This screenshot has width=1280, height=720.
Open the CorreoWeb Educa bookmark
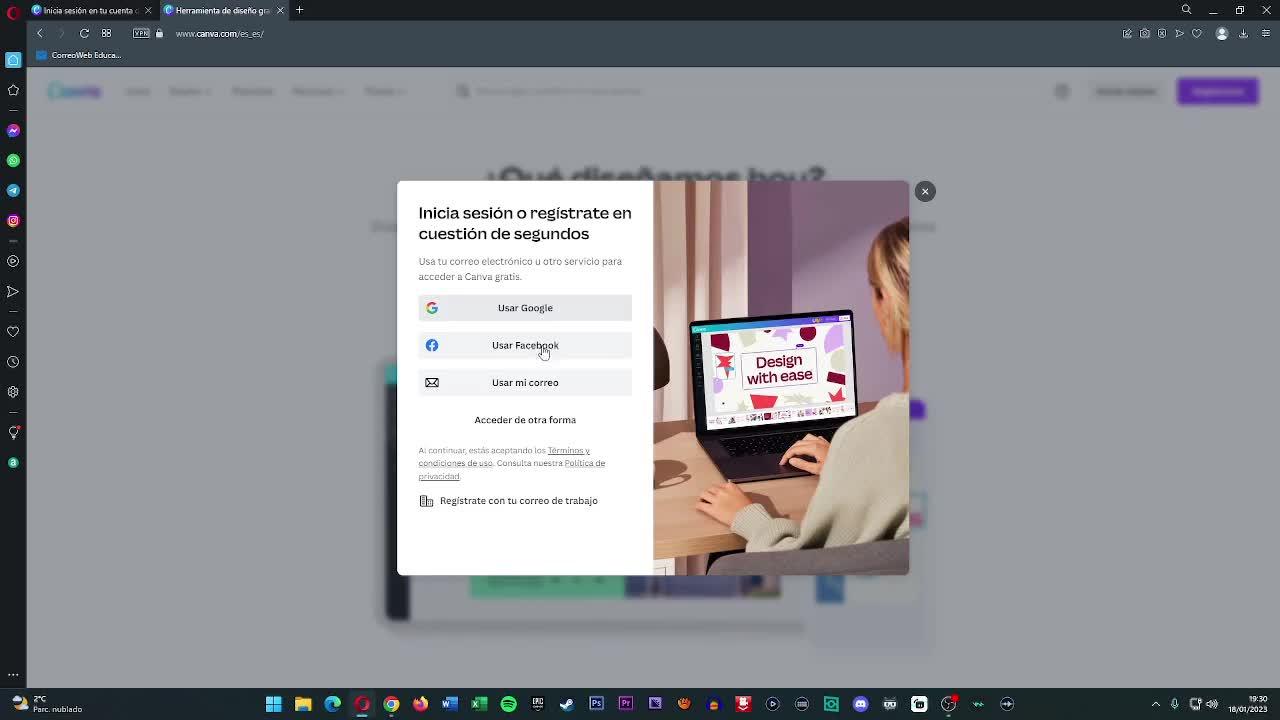click(78, 55)
